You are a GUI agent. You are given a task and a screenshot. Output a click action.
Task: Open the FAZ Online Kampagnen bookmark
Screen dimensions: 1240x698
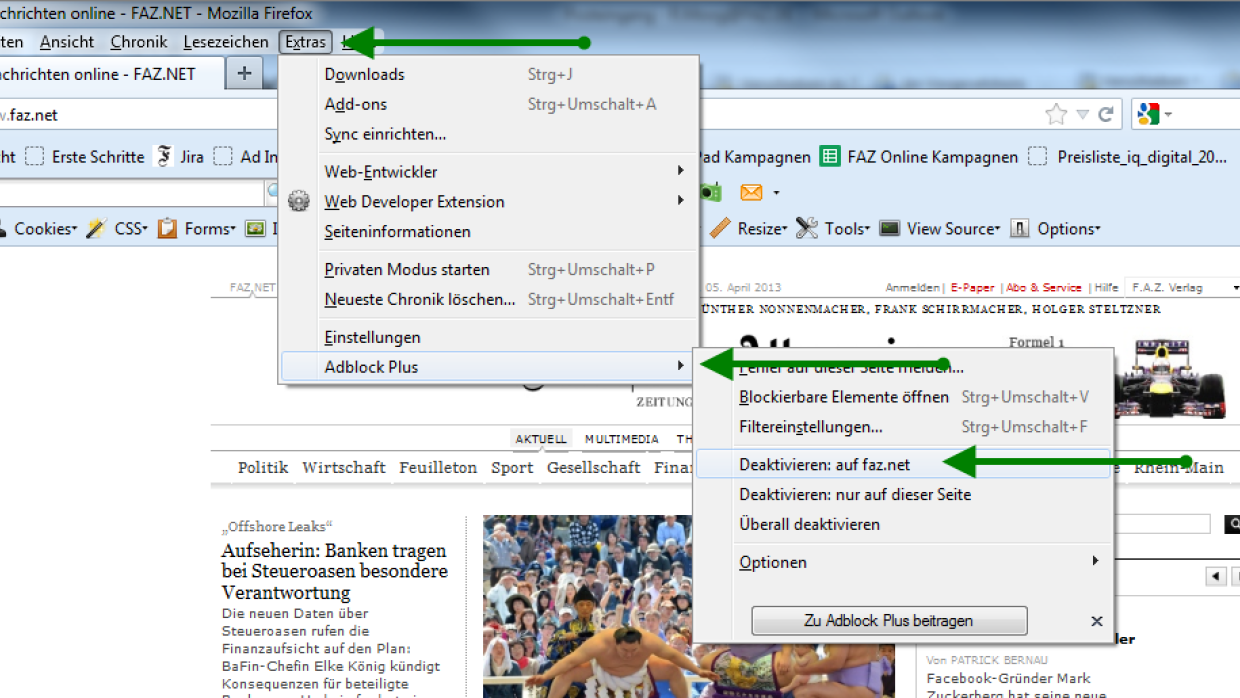(919, 157)
